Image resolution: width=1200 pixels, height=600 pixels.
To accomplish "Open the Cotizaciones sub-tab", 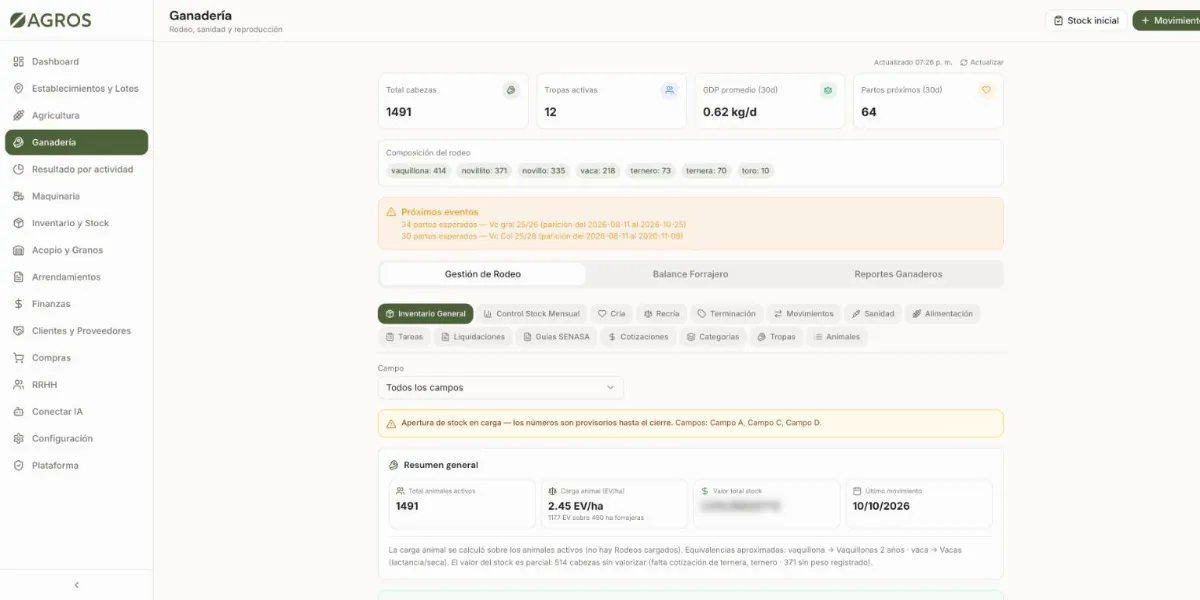I will (x=639, y=337).
